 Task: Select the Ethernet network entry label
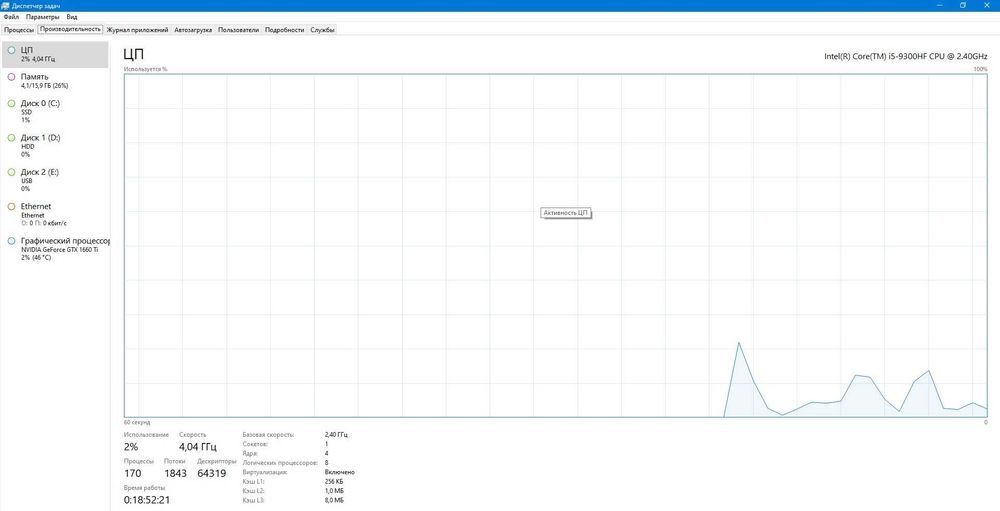(36, 207)
